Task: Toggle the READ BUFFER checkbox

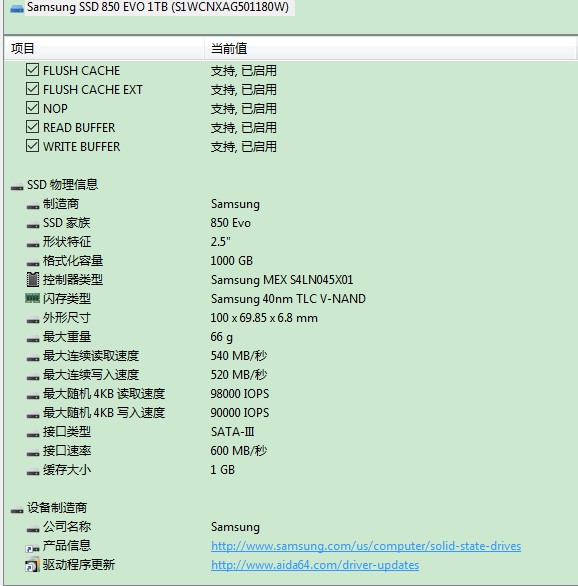Action: tap(33, 127)
